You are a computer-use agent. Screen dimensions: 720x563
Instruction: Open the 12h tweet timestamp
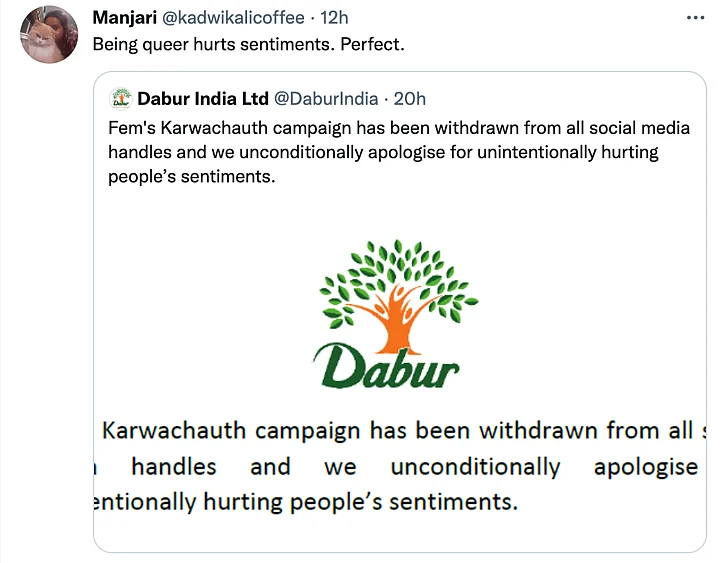click(x=334, y=18)
